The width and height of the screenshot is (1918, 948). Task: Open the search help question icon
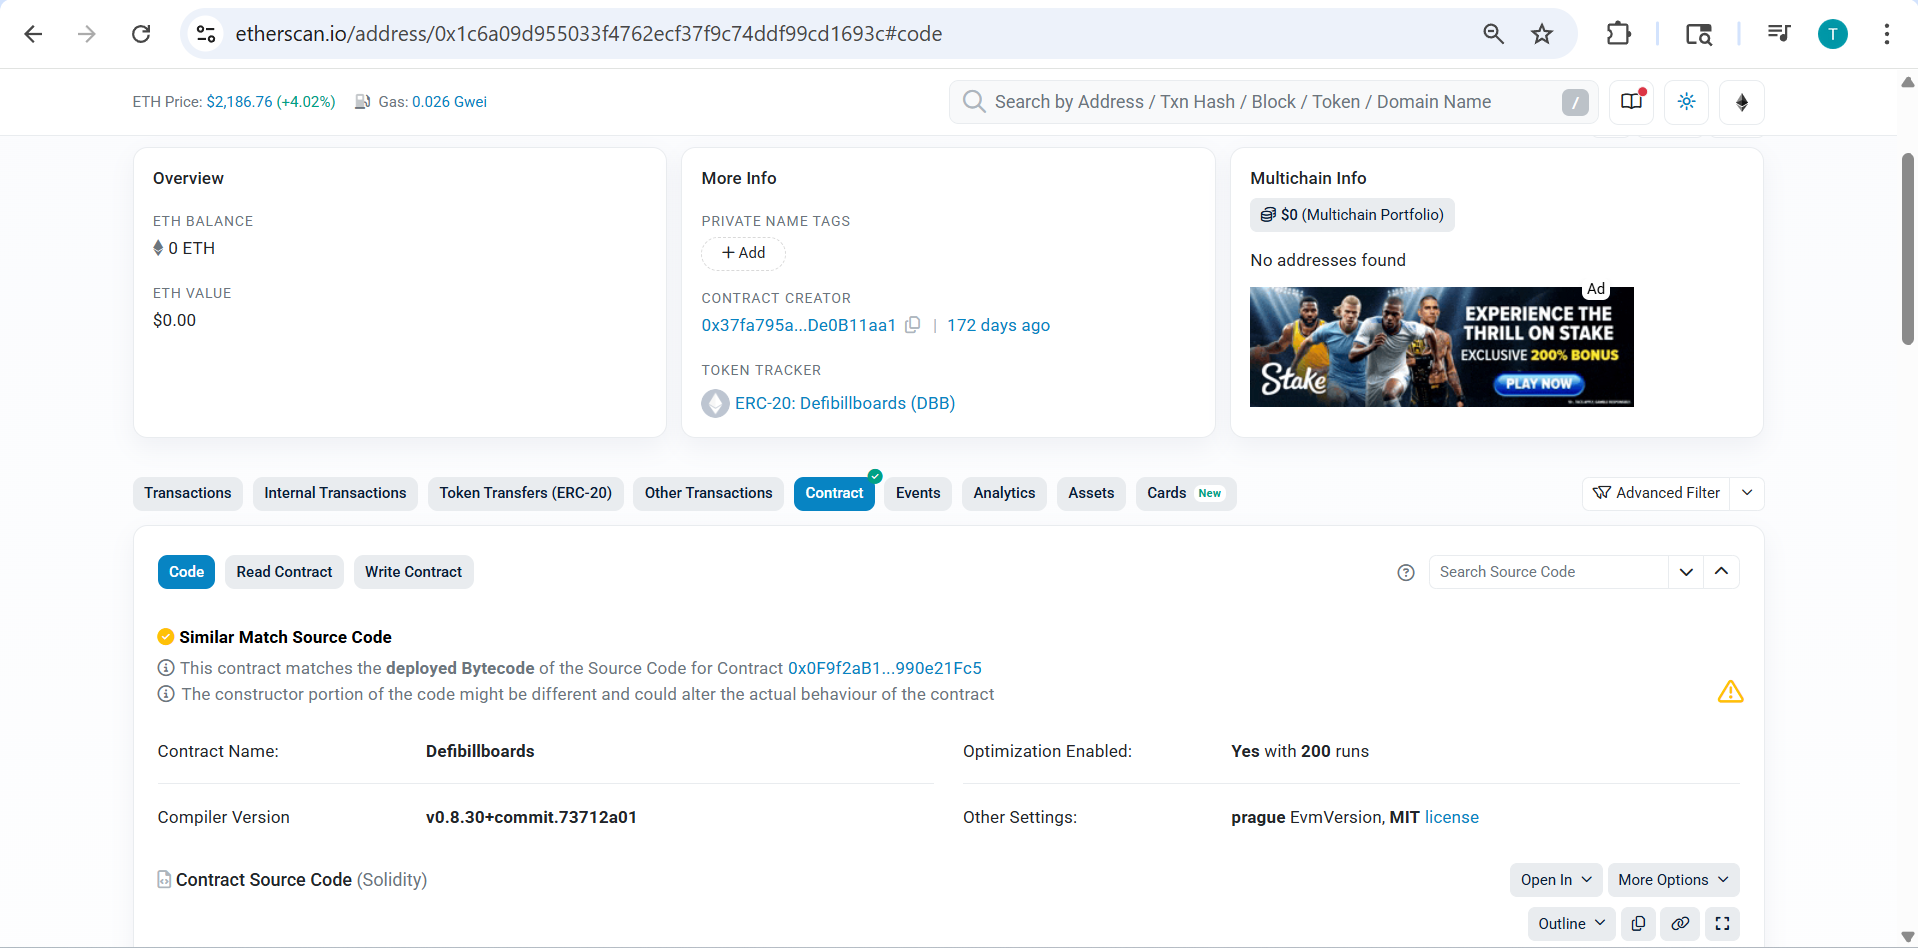click(x=1405, y=572)
